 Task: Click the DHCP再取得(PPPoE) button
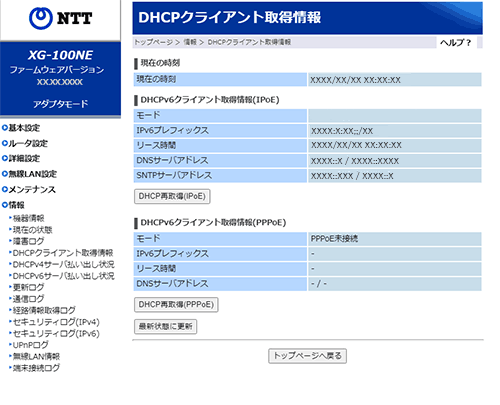(x=176, y=305)
